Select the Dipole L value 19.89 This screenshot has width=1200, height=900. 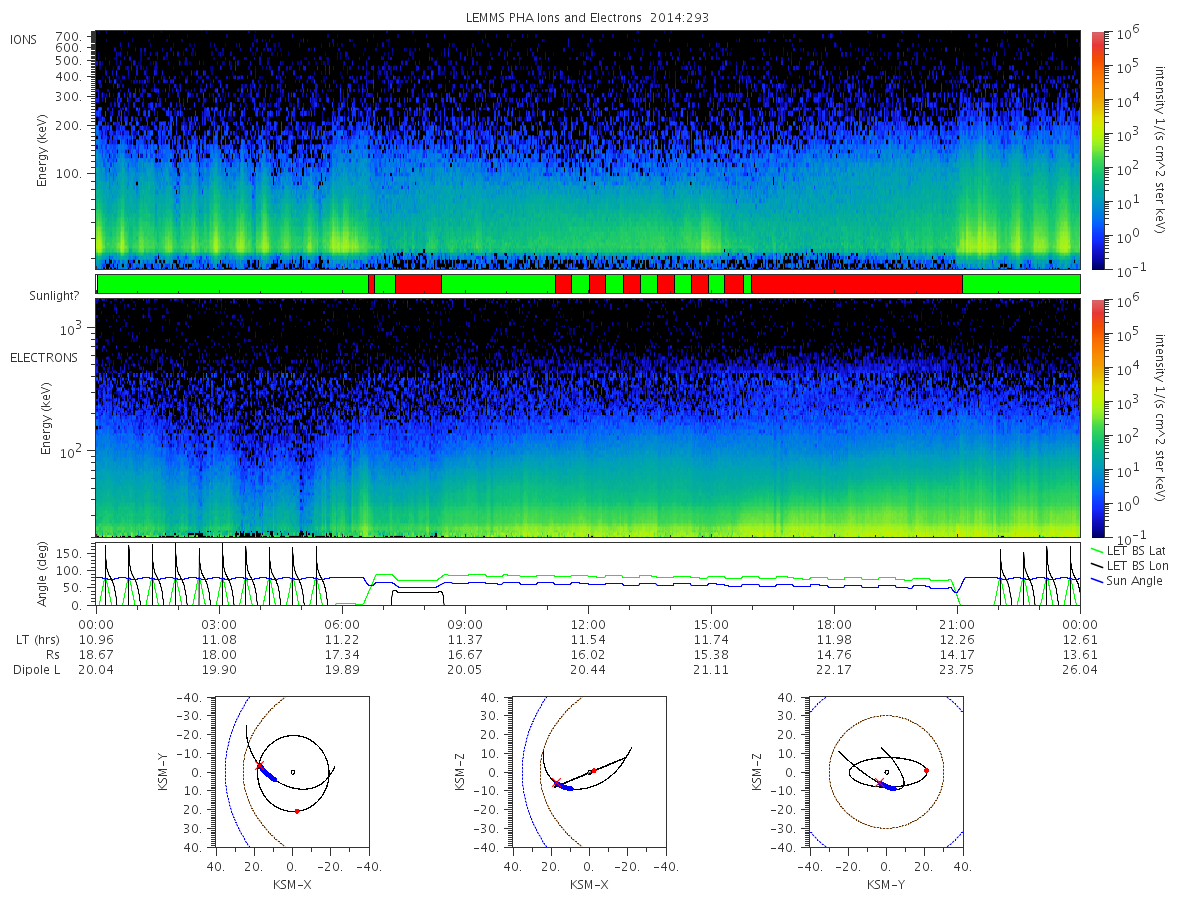click(342, 669)
